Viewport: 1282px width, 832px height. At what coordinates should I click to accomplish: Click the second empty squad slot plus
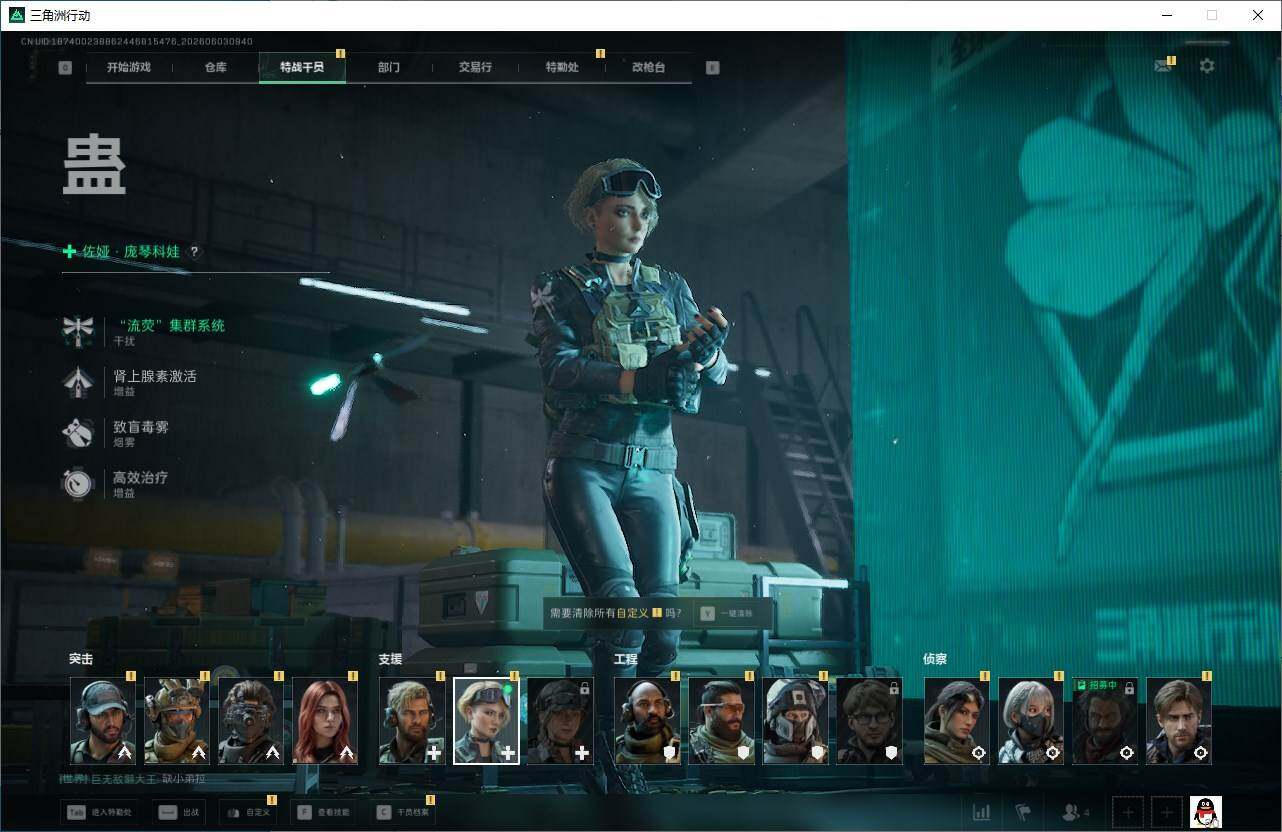click(1167, 812)
